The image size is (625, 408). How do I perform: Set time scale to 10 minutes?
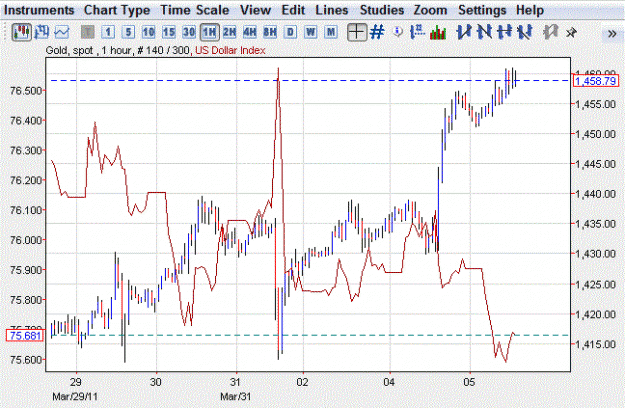click(149, 32)
